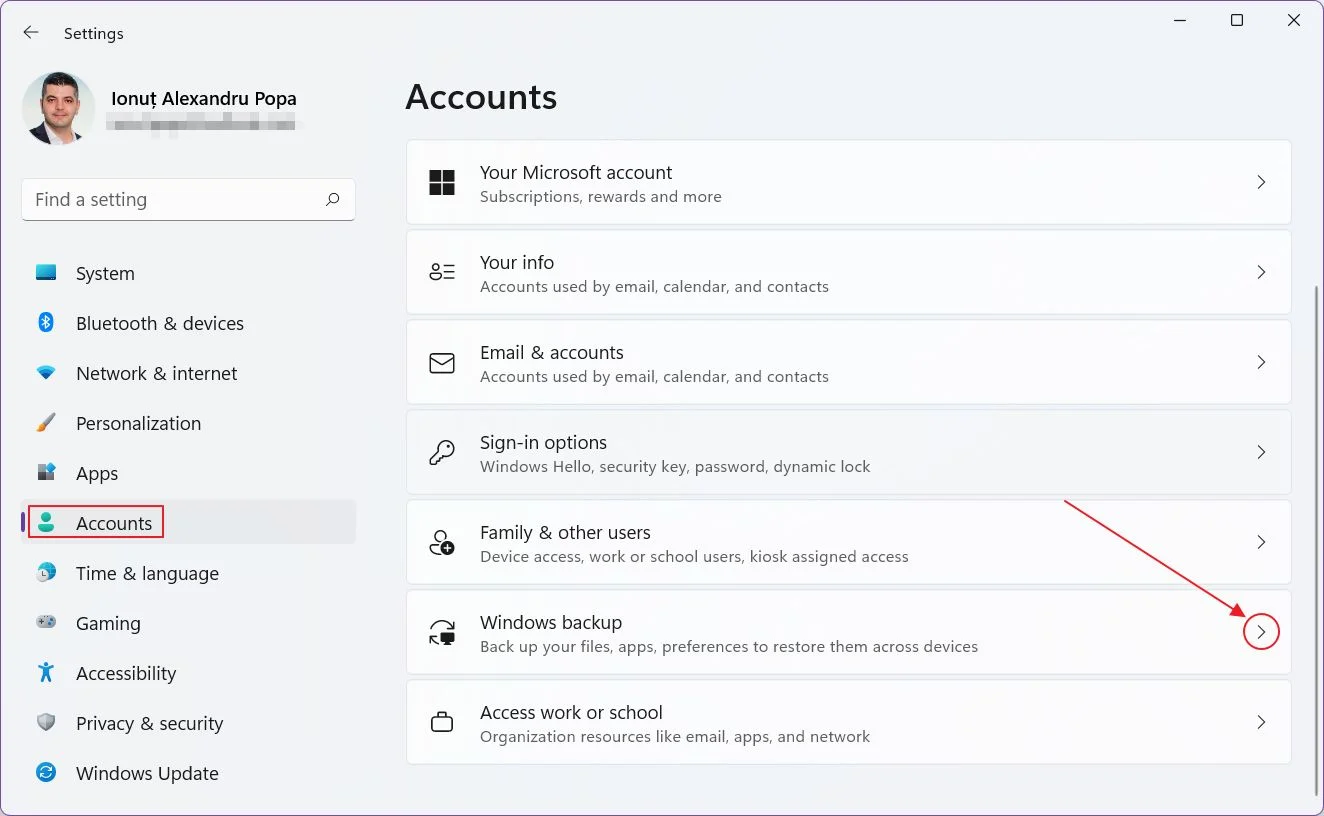Open Email & accounts title

552,352
